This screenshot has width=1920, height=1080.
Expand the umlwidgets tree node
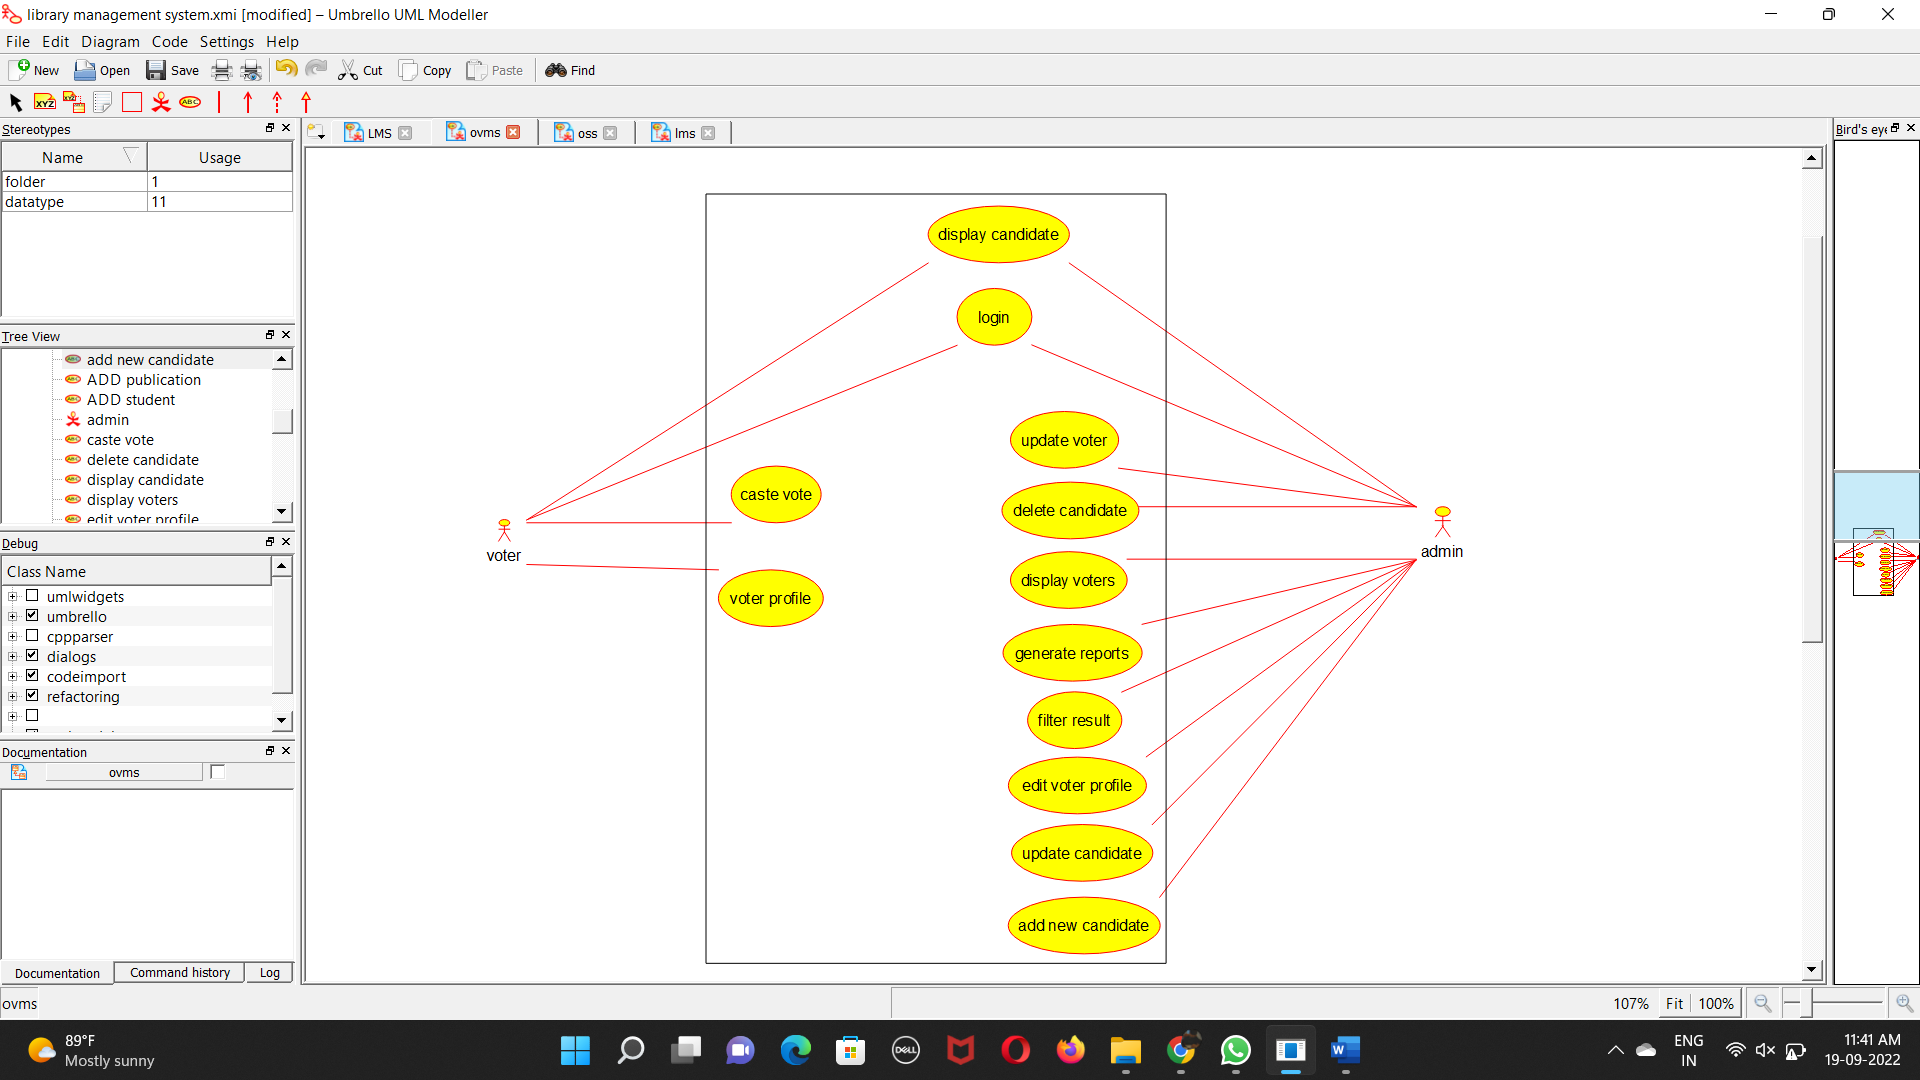(x=13, y=597)
